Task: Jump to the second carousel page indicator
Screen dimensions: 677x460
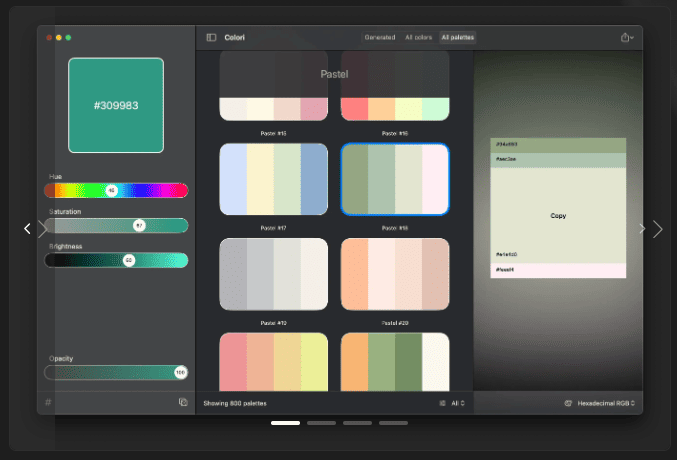Action: (321, 423)
